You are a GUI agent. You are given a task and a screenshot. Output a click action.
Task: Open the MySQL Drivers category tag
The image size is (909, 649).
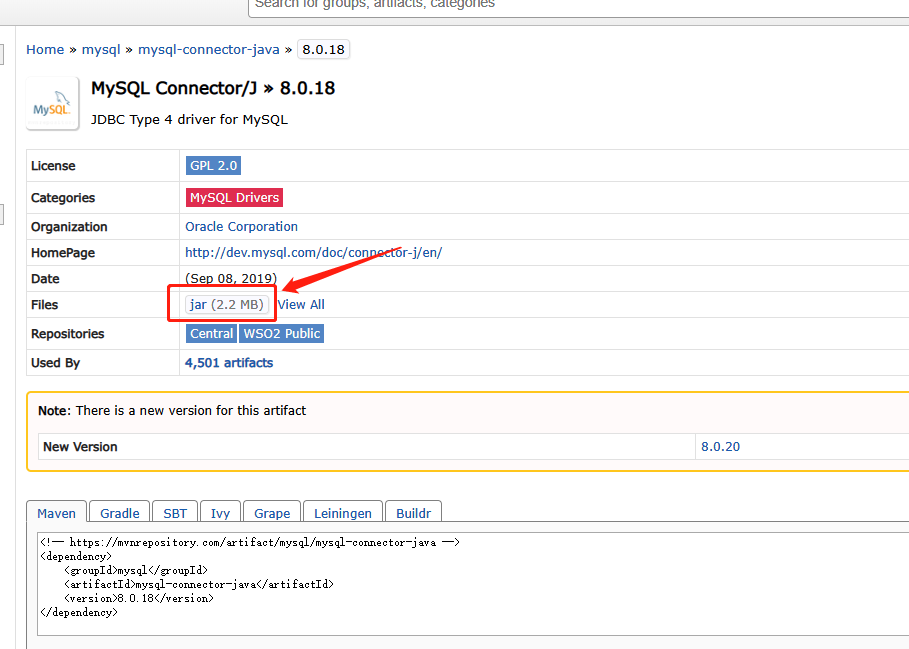pyautogui.click(x=234, y=198)
